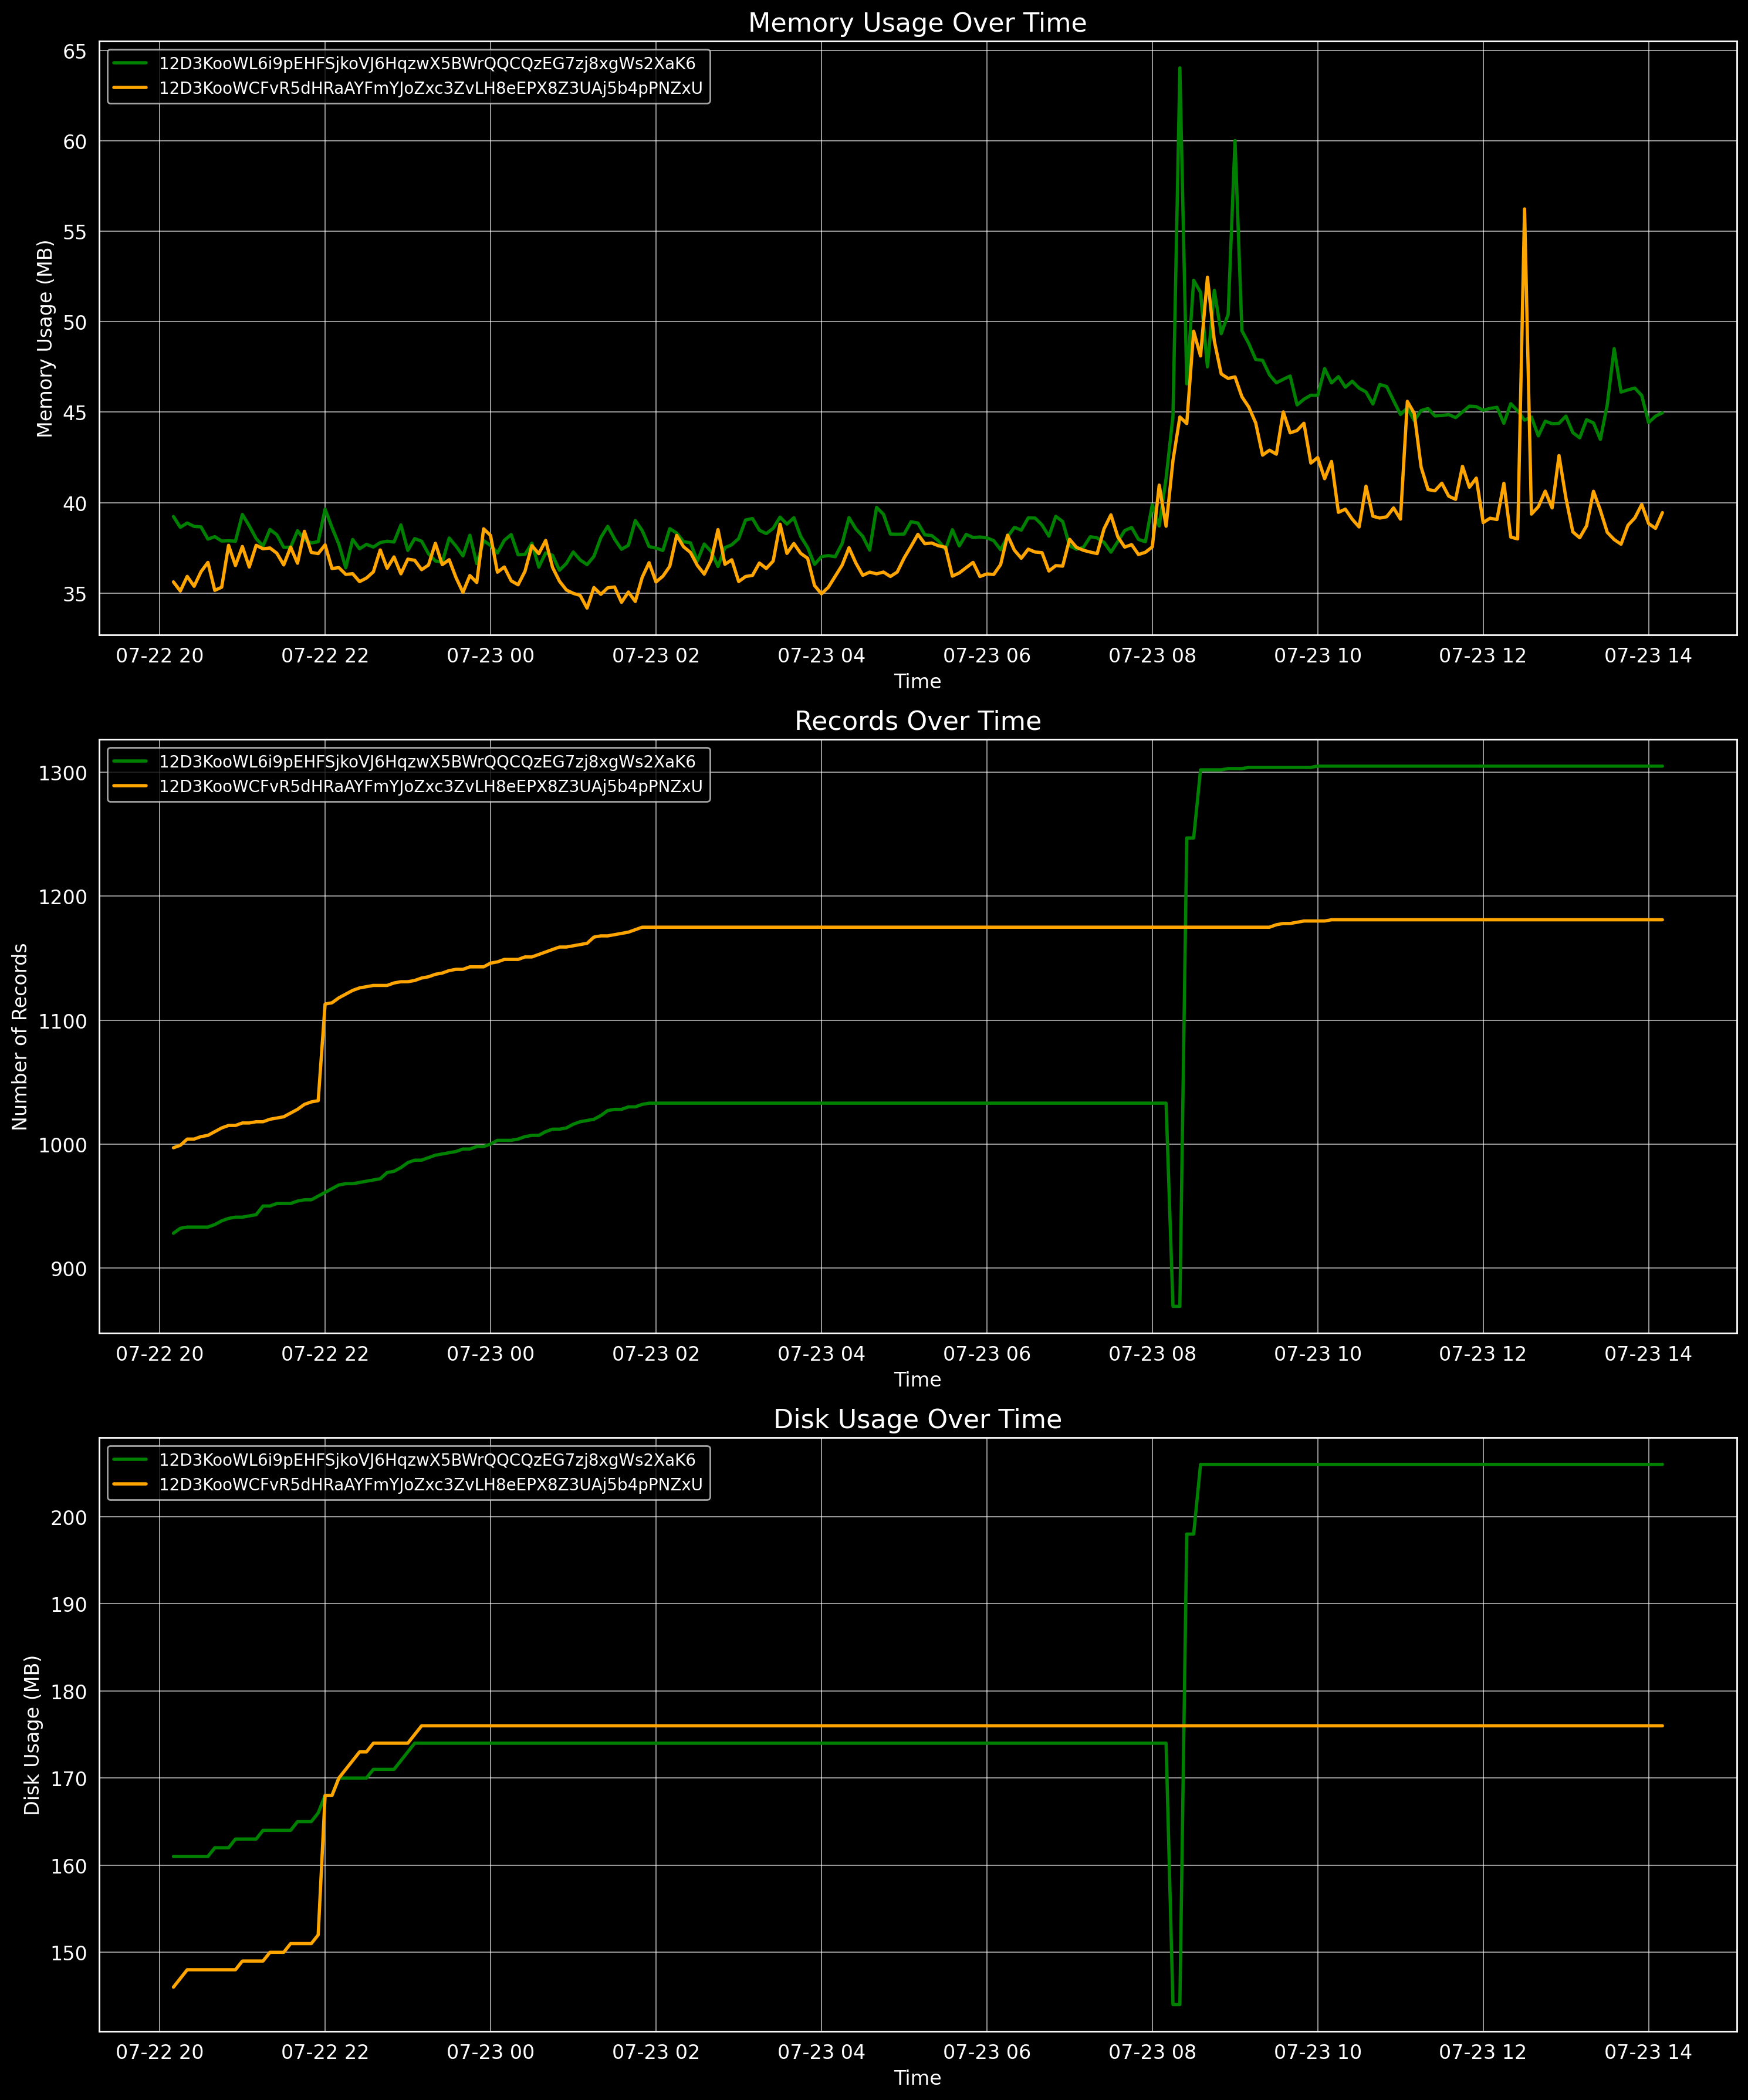
Task: Click "07-23 00" under the Memory chart
Action: 490,656
